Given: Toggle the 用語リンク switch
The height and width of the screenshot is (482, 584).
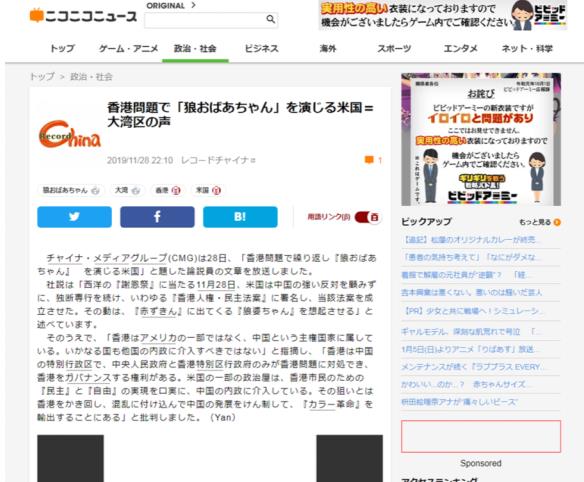Looking at the screenshot, I should [367, 217].
